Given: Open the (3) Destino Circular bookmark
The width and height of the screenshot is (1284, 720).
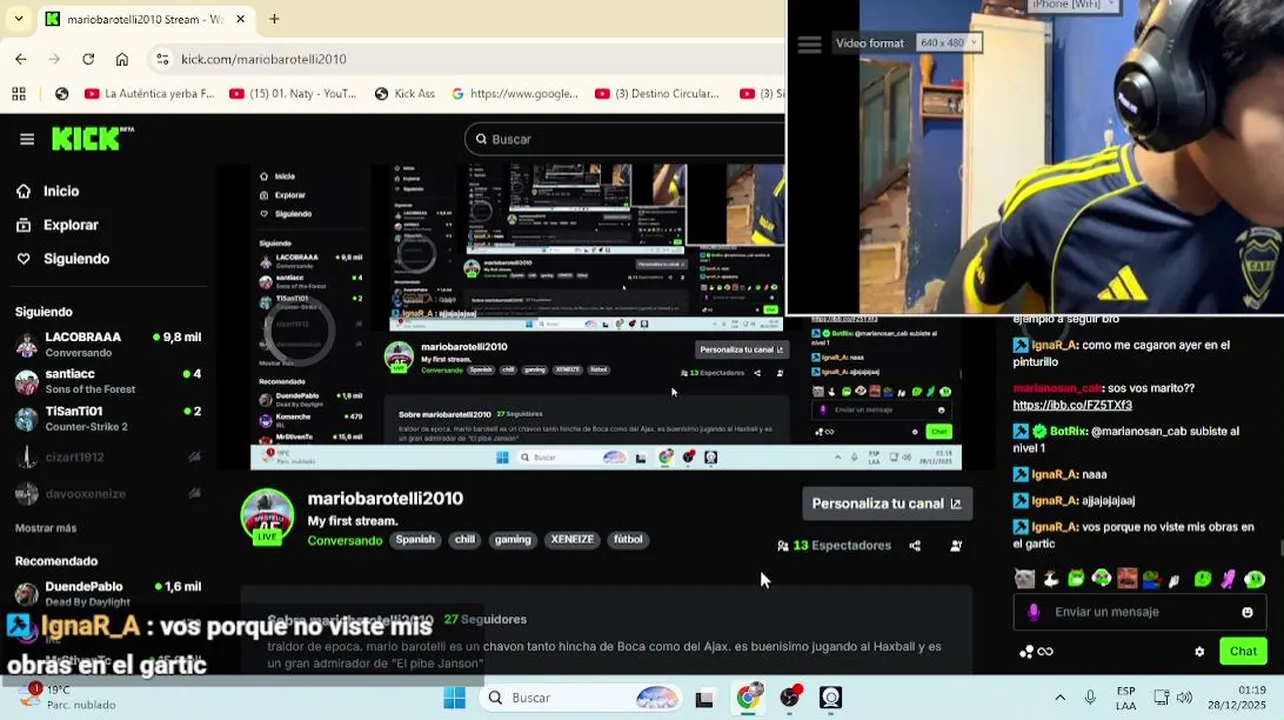Looking at the screenshot, I should (x=657, y=94).
